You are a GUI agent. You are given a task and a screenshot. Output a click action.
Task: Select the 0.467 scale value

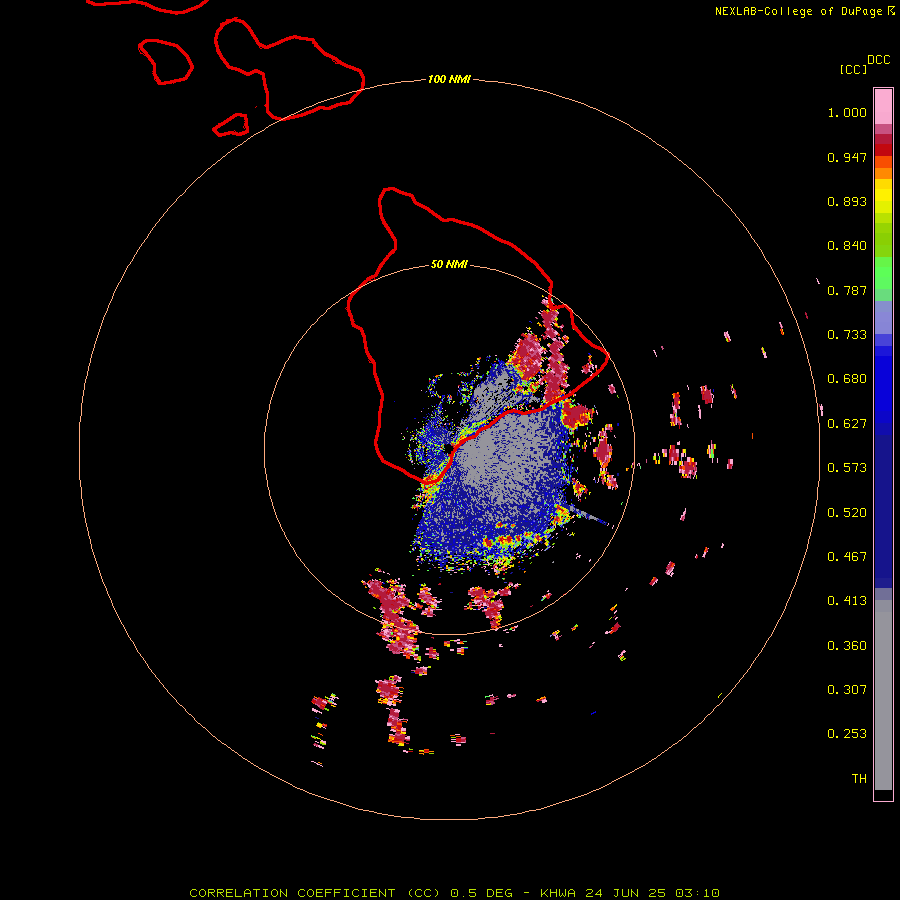[x=847, y=557]
